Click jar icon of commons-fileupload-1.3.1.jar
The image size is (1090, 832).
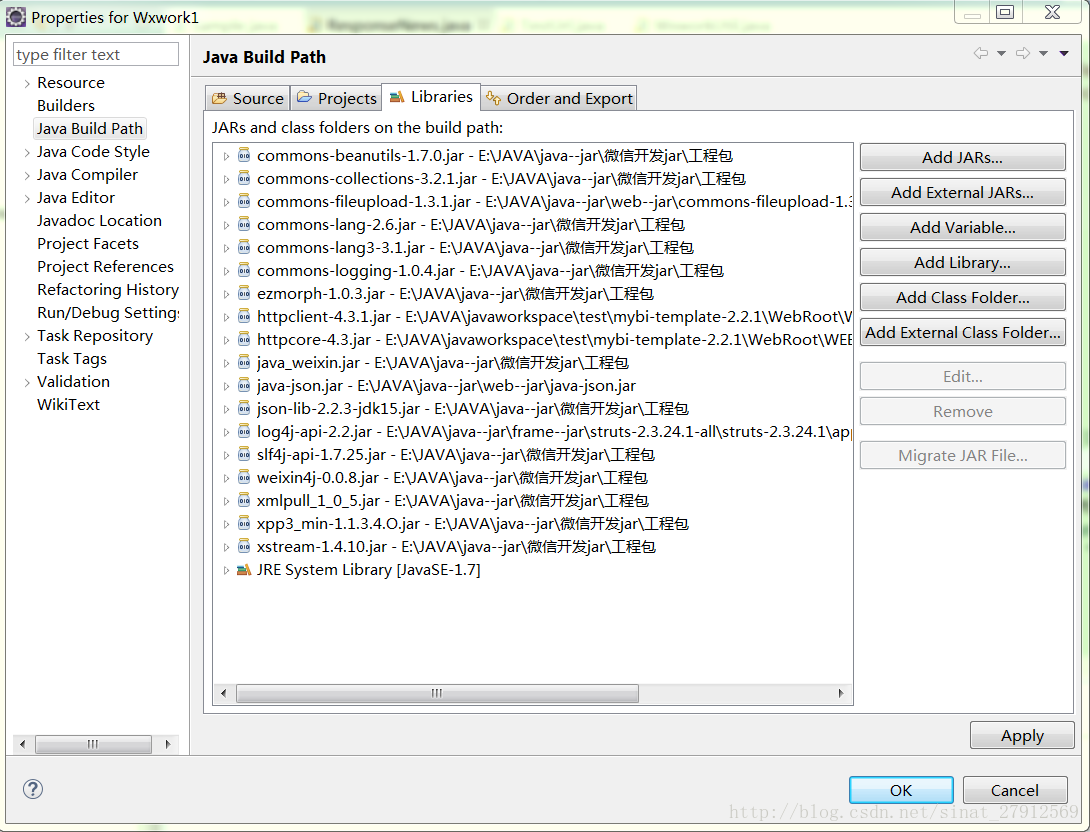coord(244,201)
